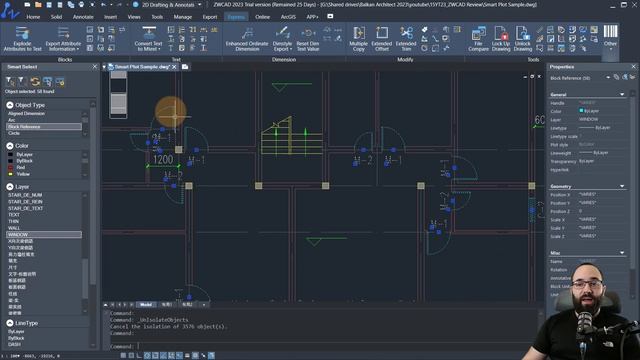
Task: Click the Unlock Drawing tool
Action: click(x=522, y=39)
